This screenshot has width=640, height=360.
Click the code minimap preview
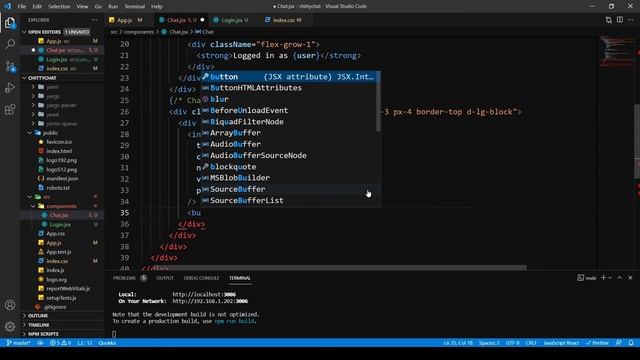tap(616, 51)
